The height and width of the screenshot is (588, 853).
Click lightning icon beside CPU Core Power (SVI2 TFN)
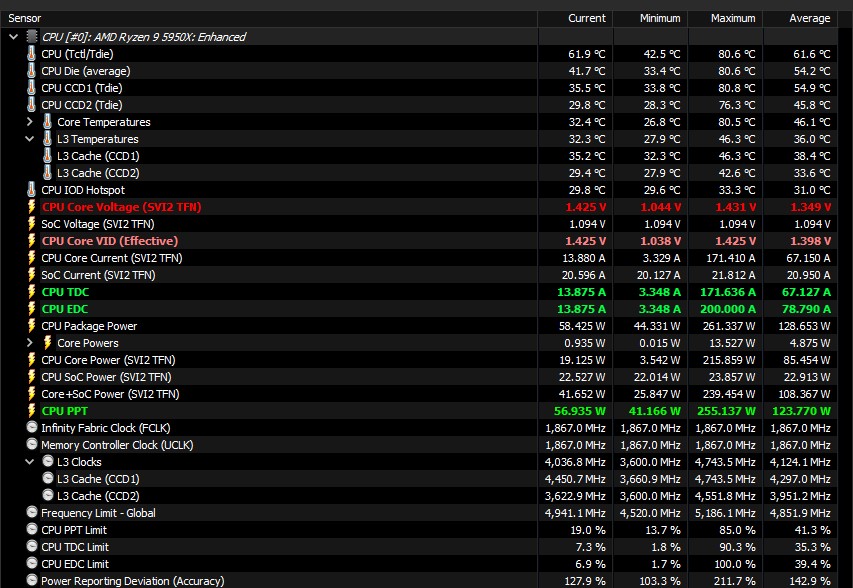[x=32, y=360]
